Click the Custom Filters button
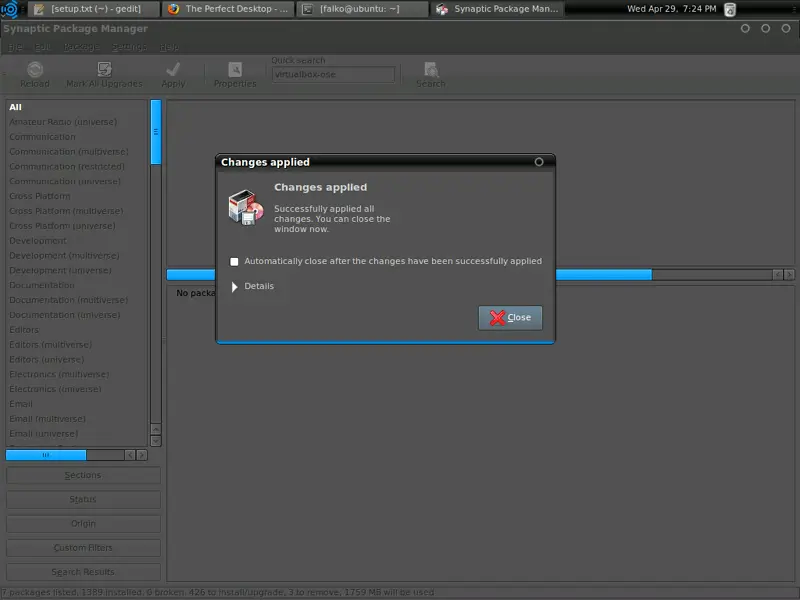This screenshot has height=600, width=800. tap(83, 548)
